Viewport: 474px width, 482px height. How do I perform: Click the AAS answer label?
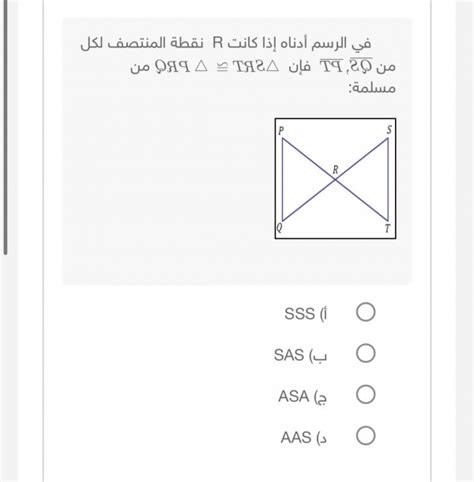tap(304, 437)
